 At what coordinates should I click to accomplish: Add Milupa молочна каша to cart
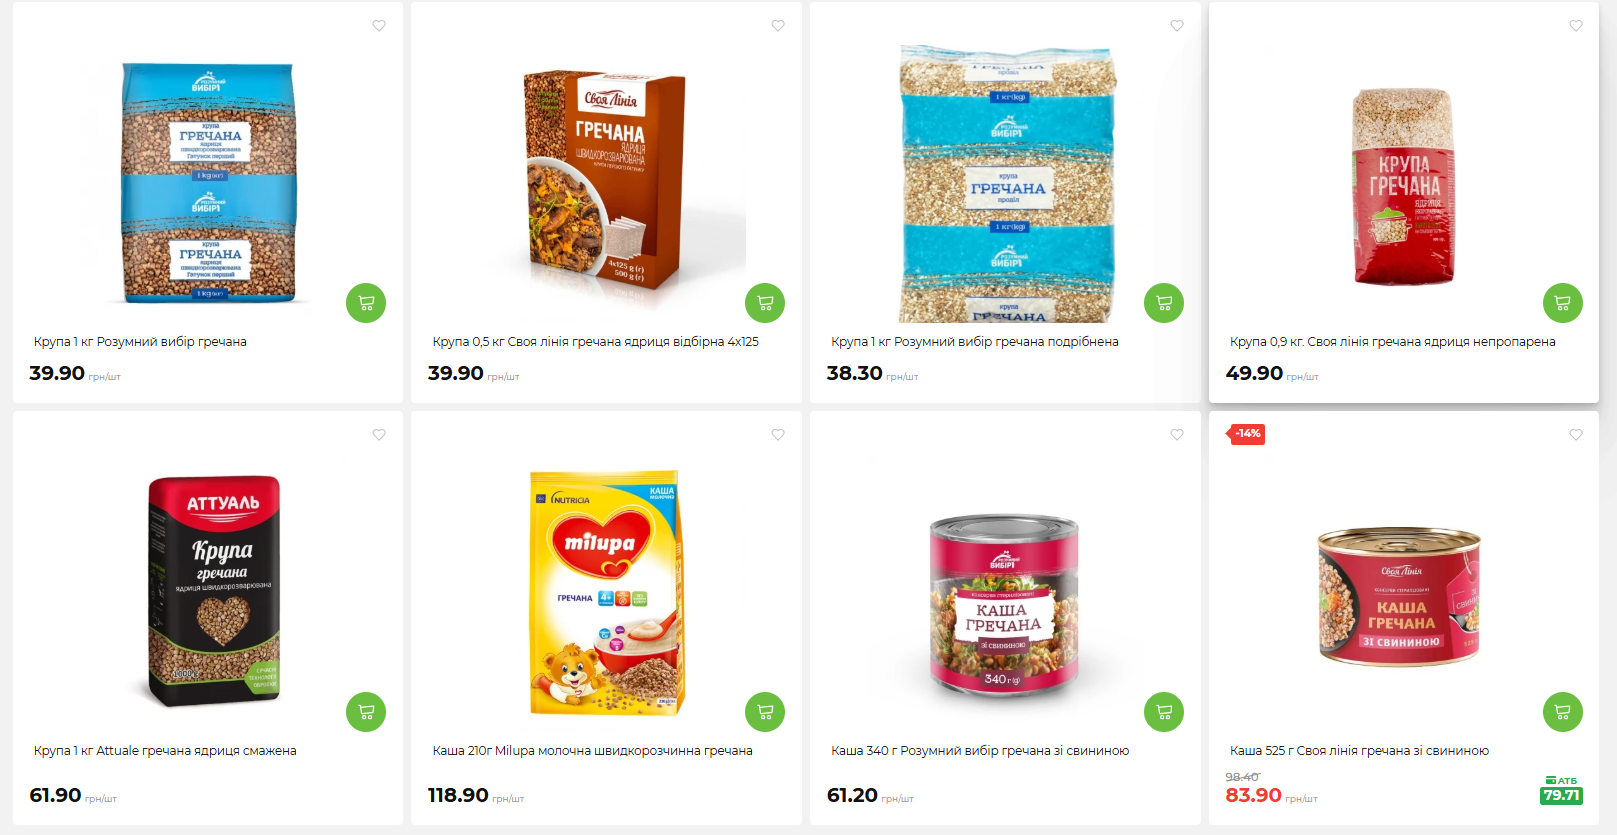[x=765, y=712]
